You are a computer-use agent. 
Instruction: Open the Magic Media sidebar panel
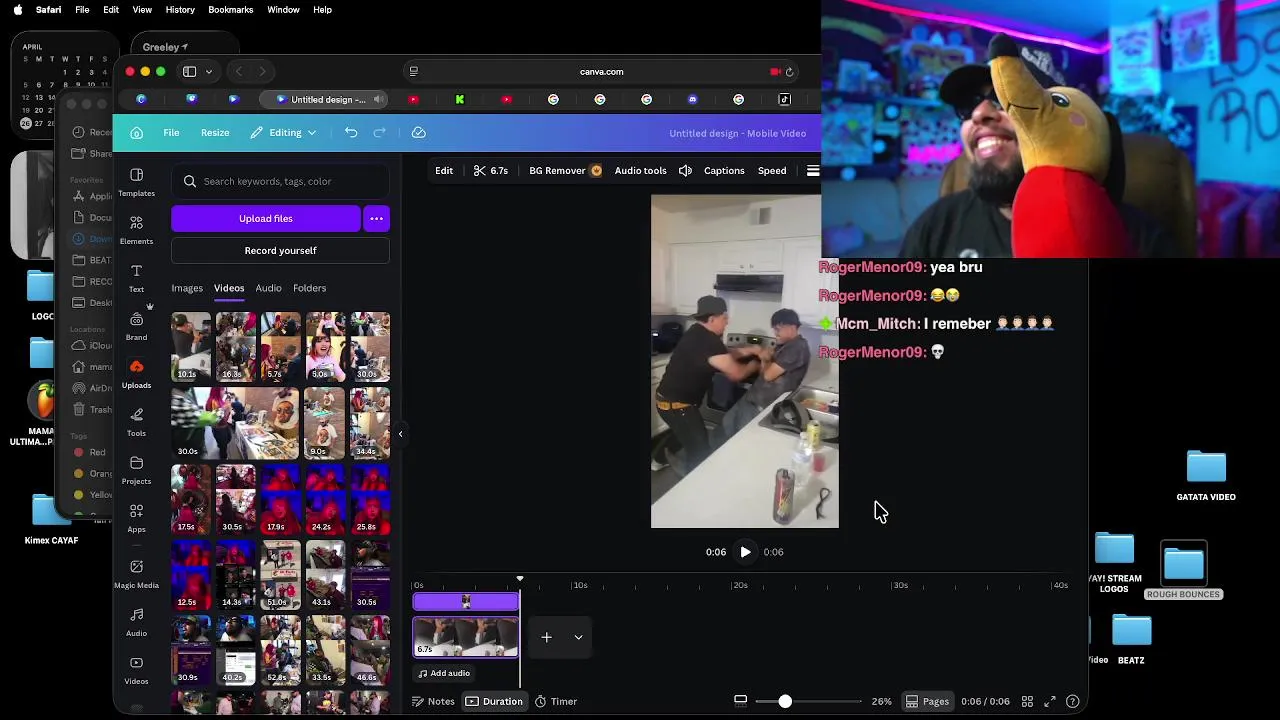(136, 573)
